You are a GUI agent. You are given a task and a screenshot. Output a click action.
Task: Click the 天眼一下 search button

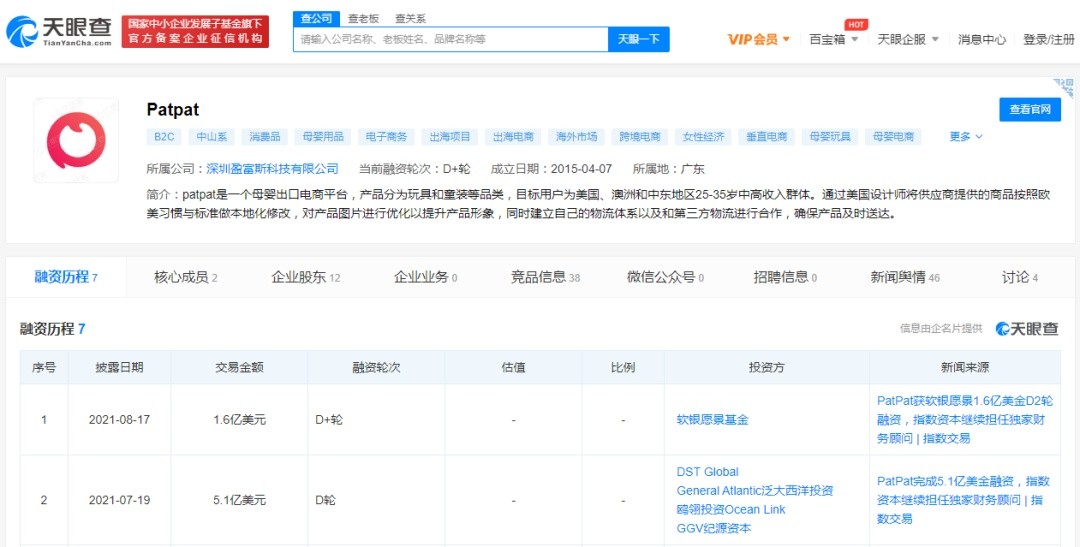638,39
